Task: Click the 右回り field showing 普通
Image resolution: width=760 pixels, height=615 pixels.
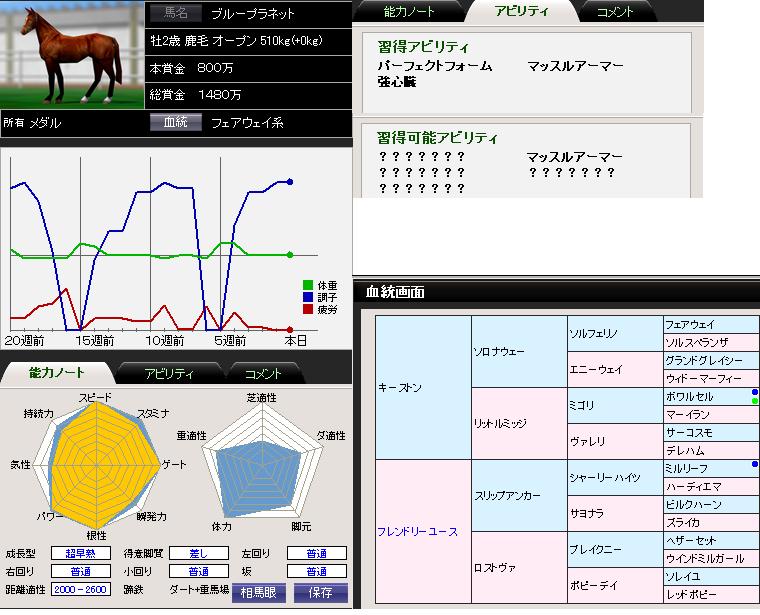Action: click(x=81, y=571)
